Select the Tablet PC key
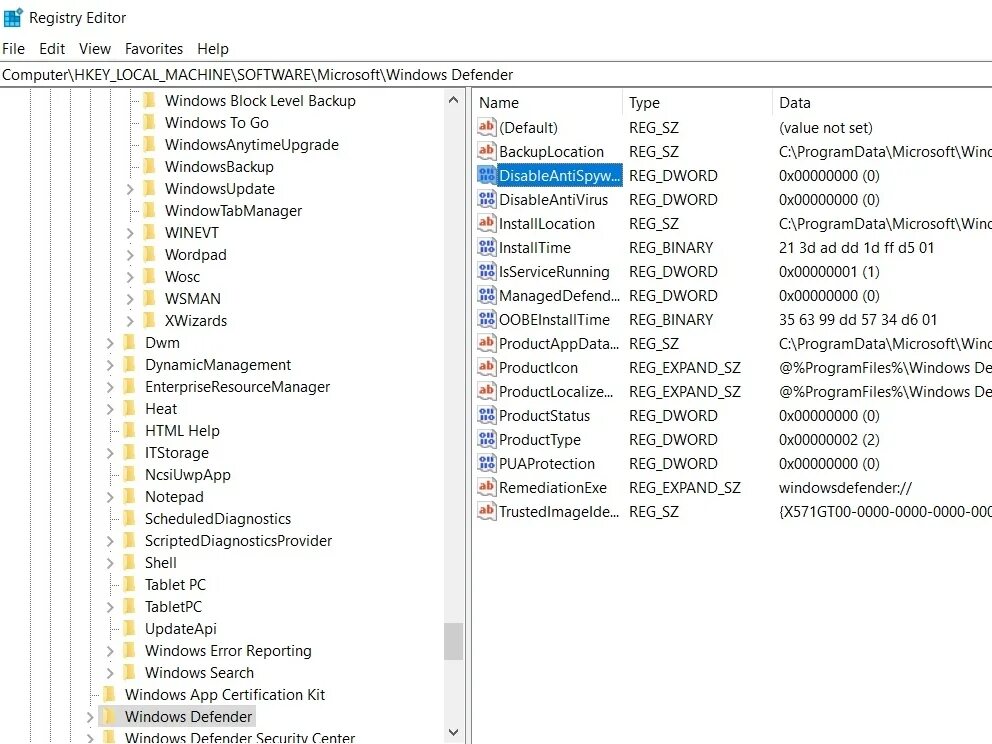 tap(175, 585)
